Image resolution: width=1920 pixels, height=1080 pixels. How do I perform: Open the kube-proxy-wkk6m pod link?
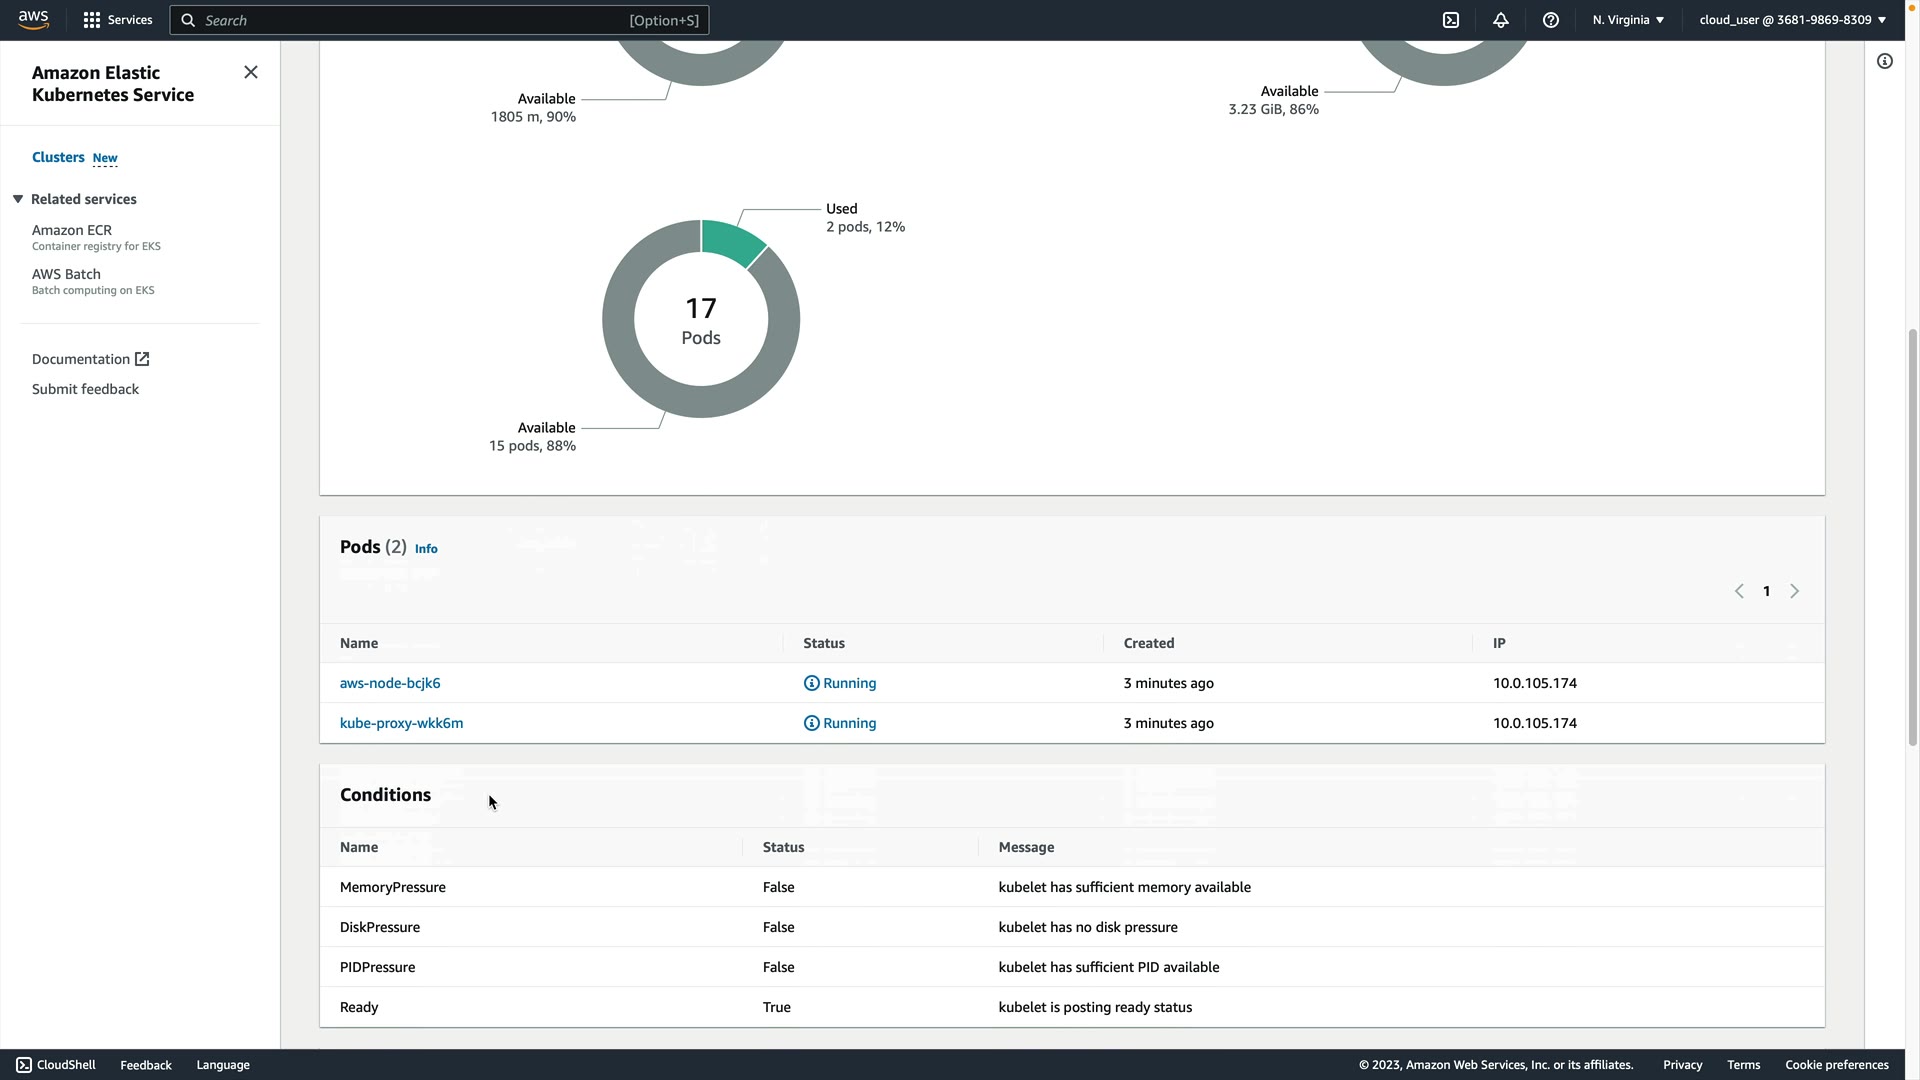tap(401, 723)
